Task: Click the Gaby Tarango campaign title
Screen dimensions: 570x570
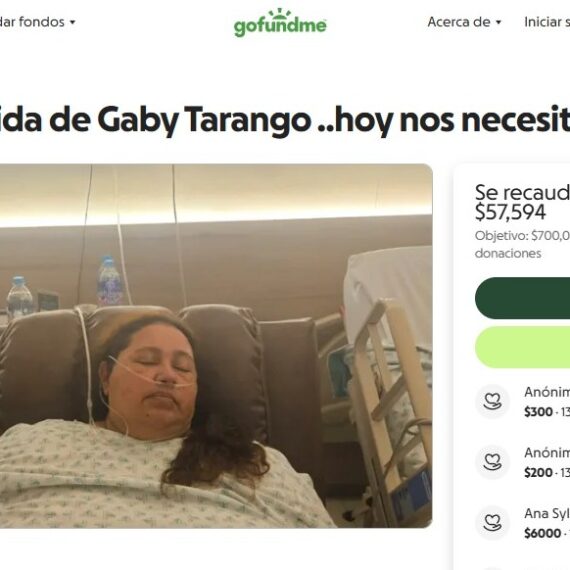Action: pyautogui.click(x=285, y=120)
